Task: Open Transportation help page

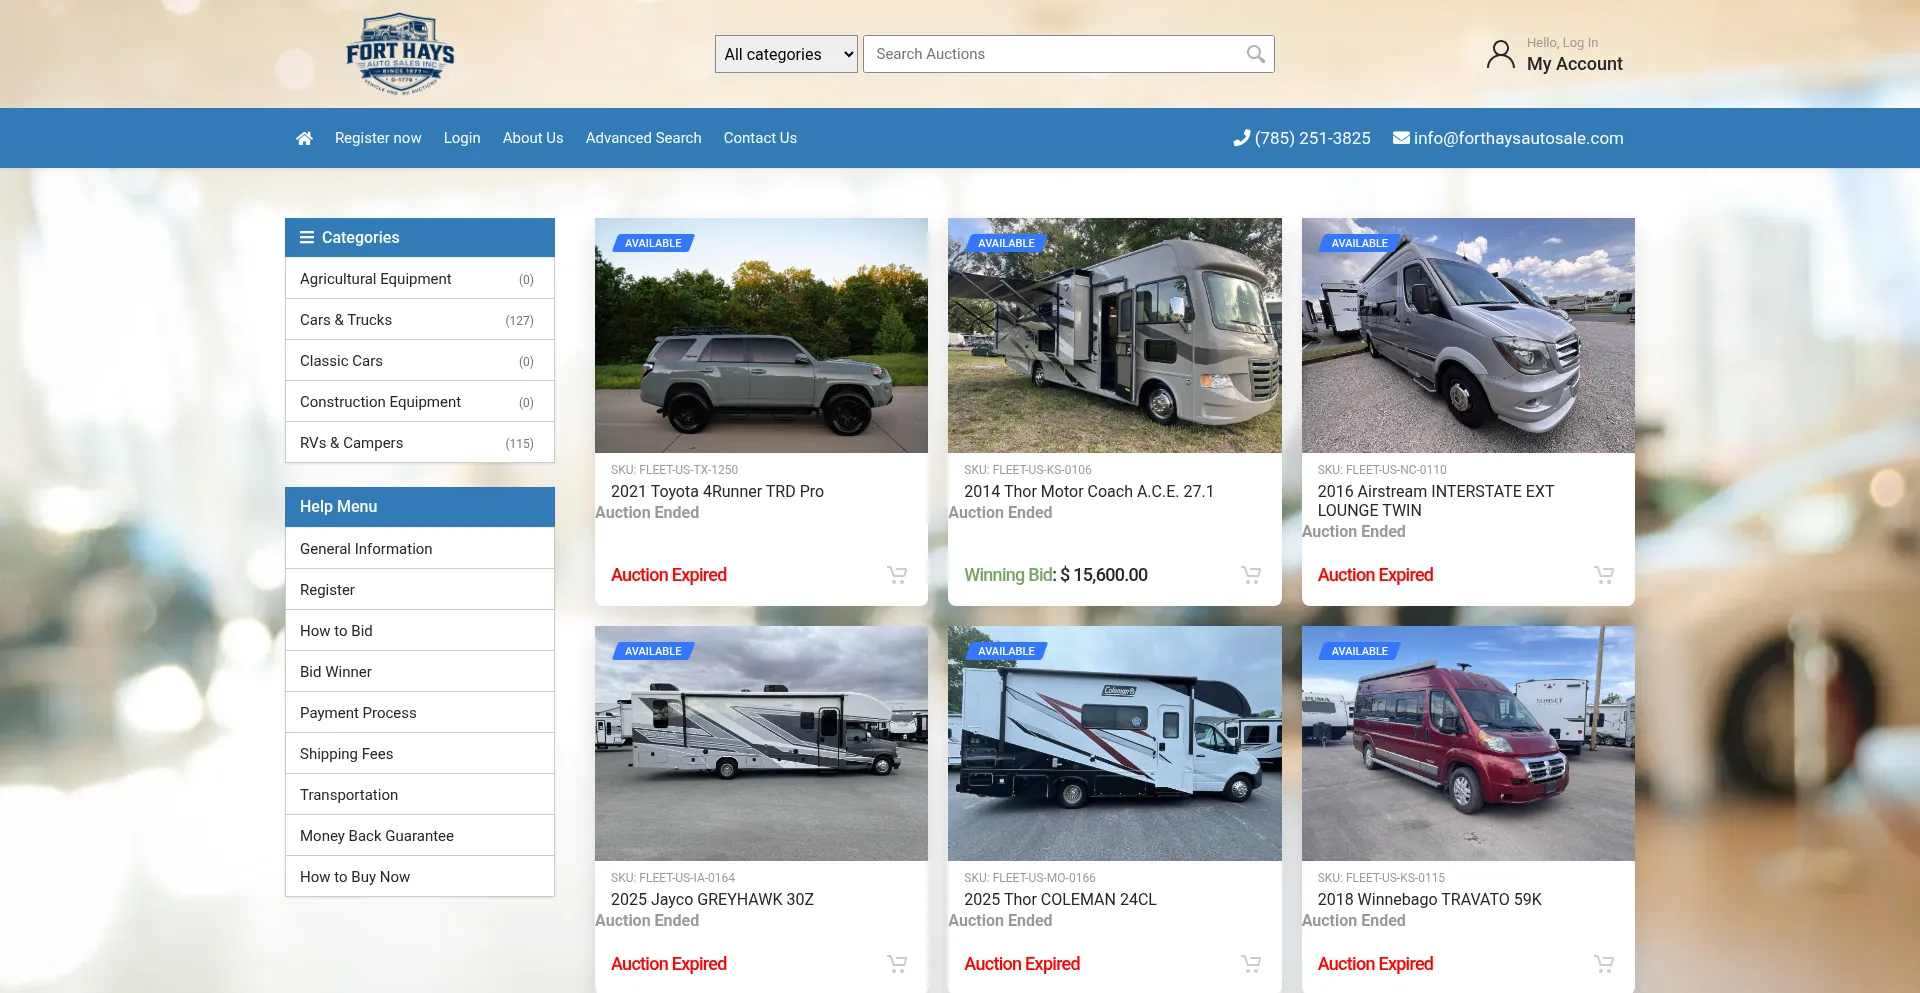Action: [x=420, y=795]
